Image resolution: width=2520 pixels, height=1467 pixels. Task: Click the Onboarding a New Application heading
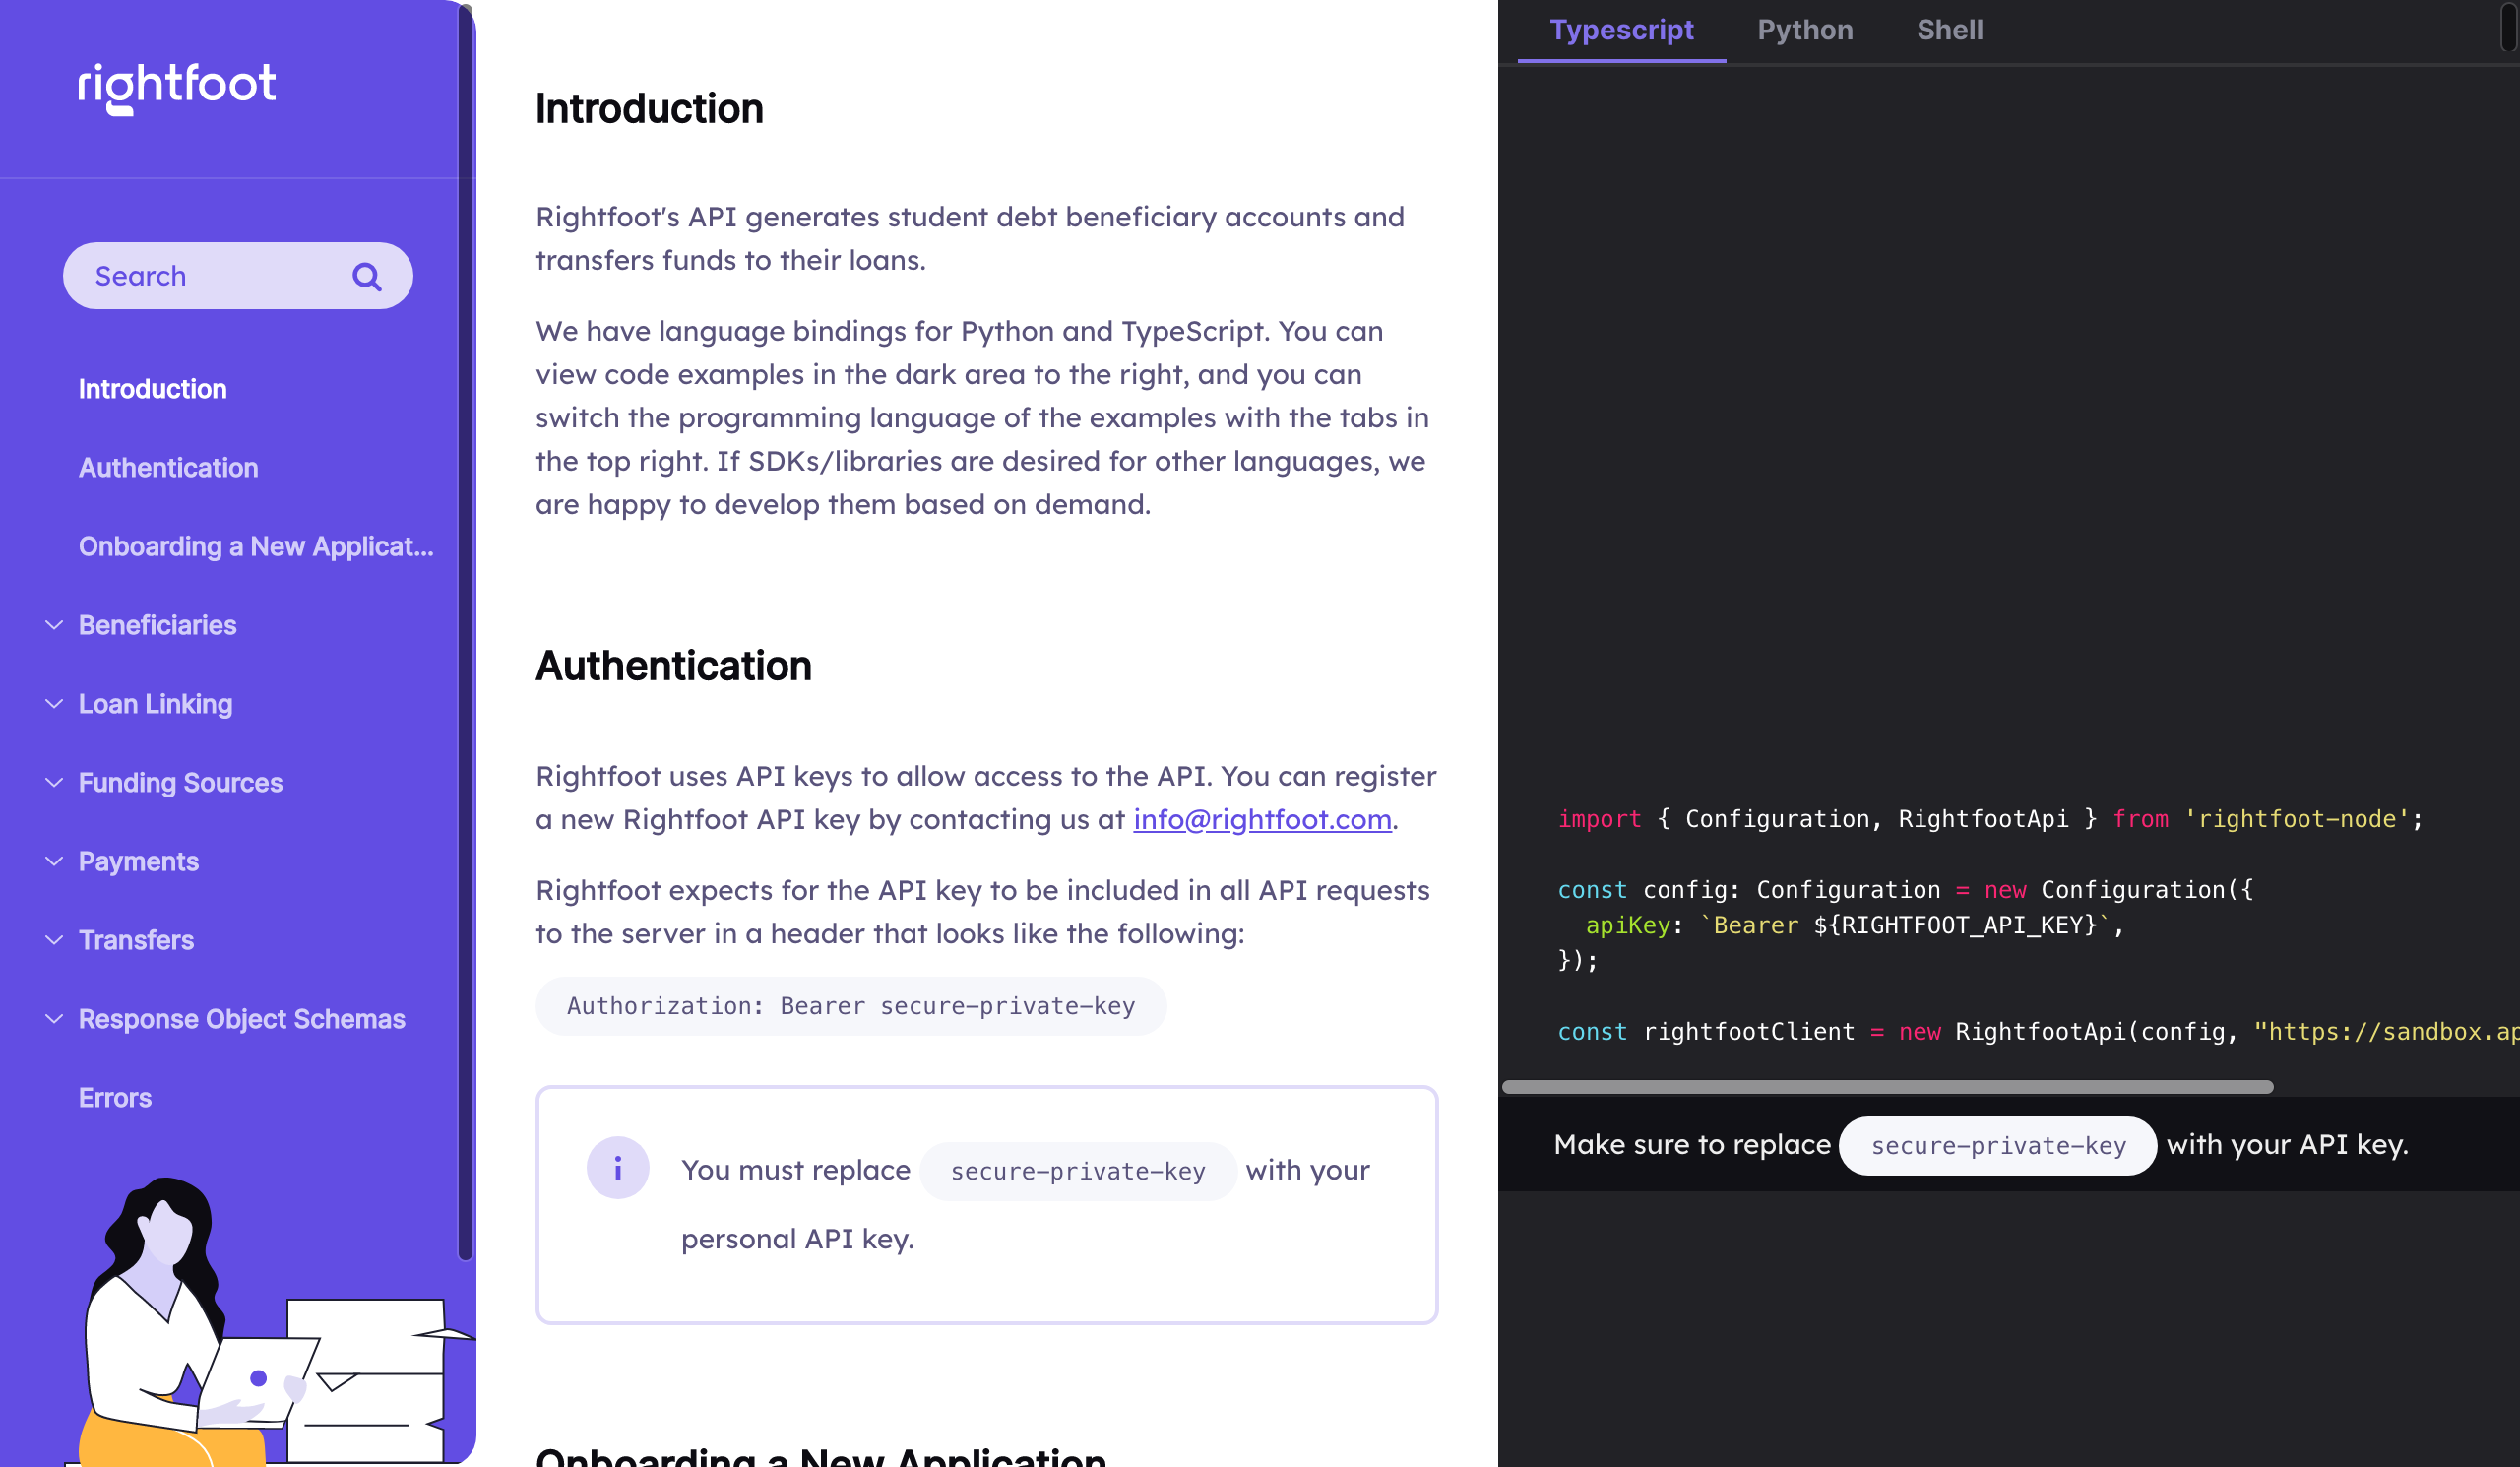point(820,1456)
